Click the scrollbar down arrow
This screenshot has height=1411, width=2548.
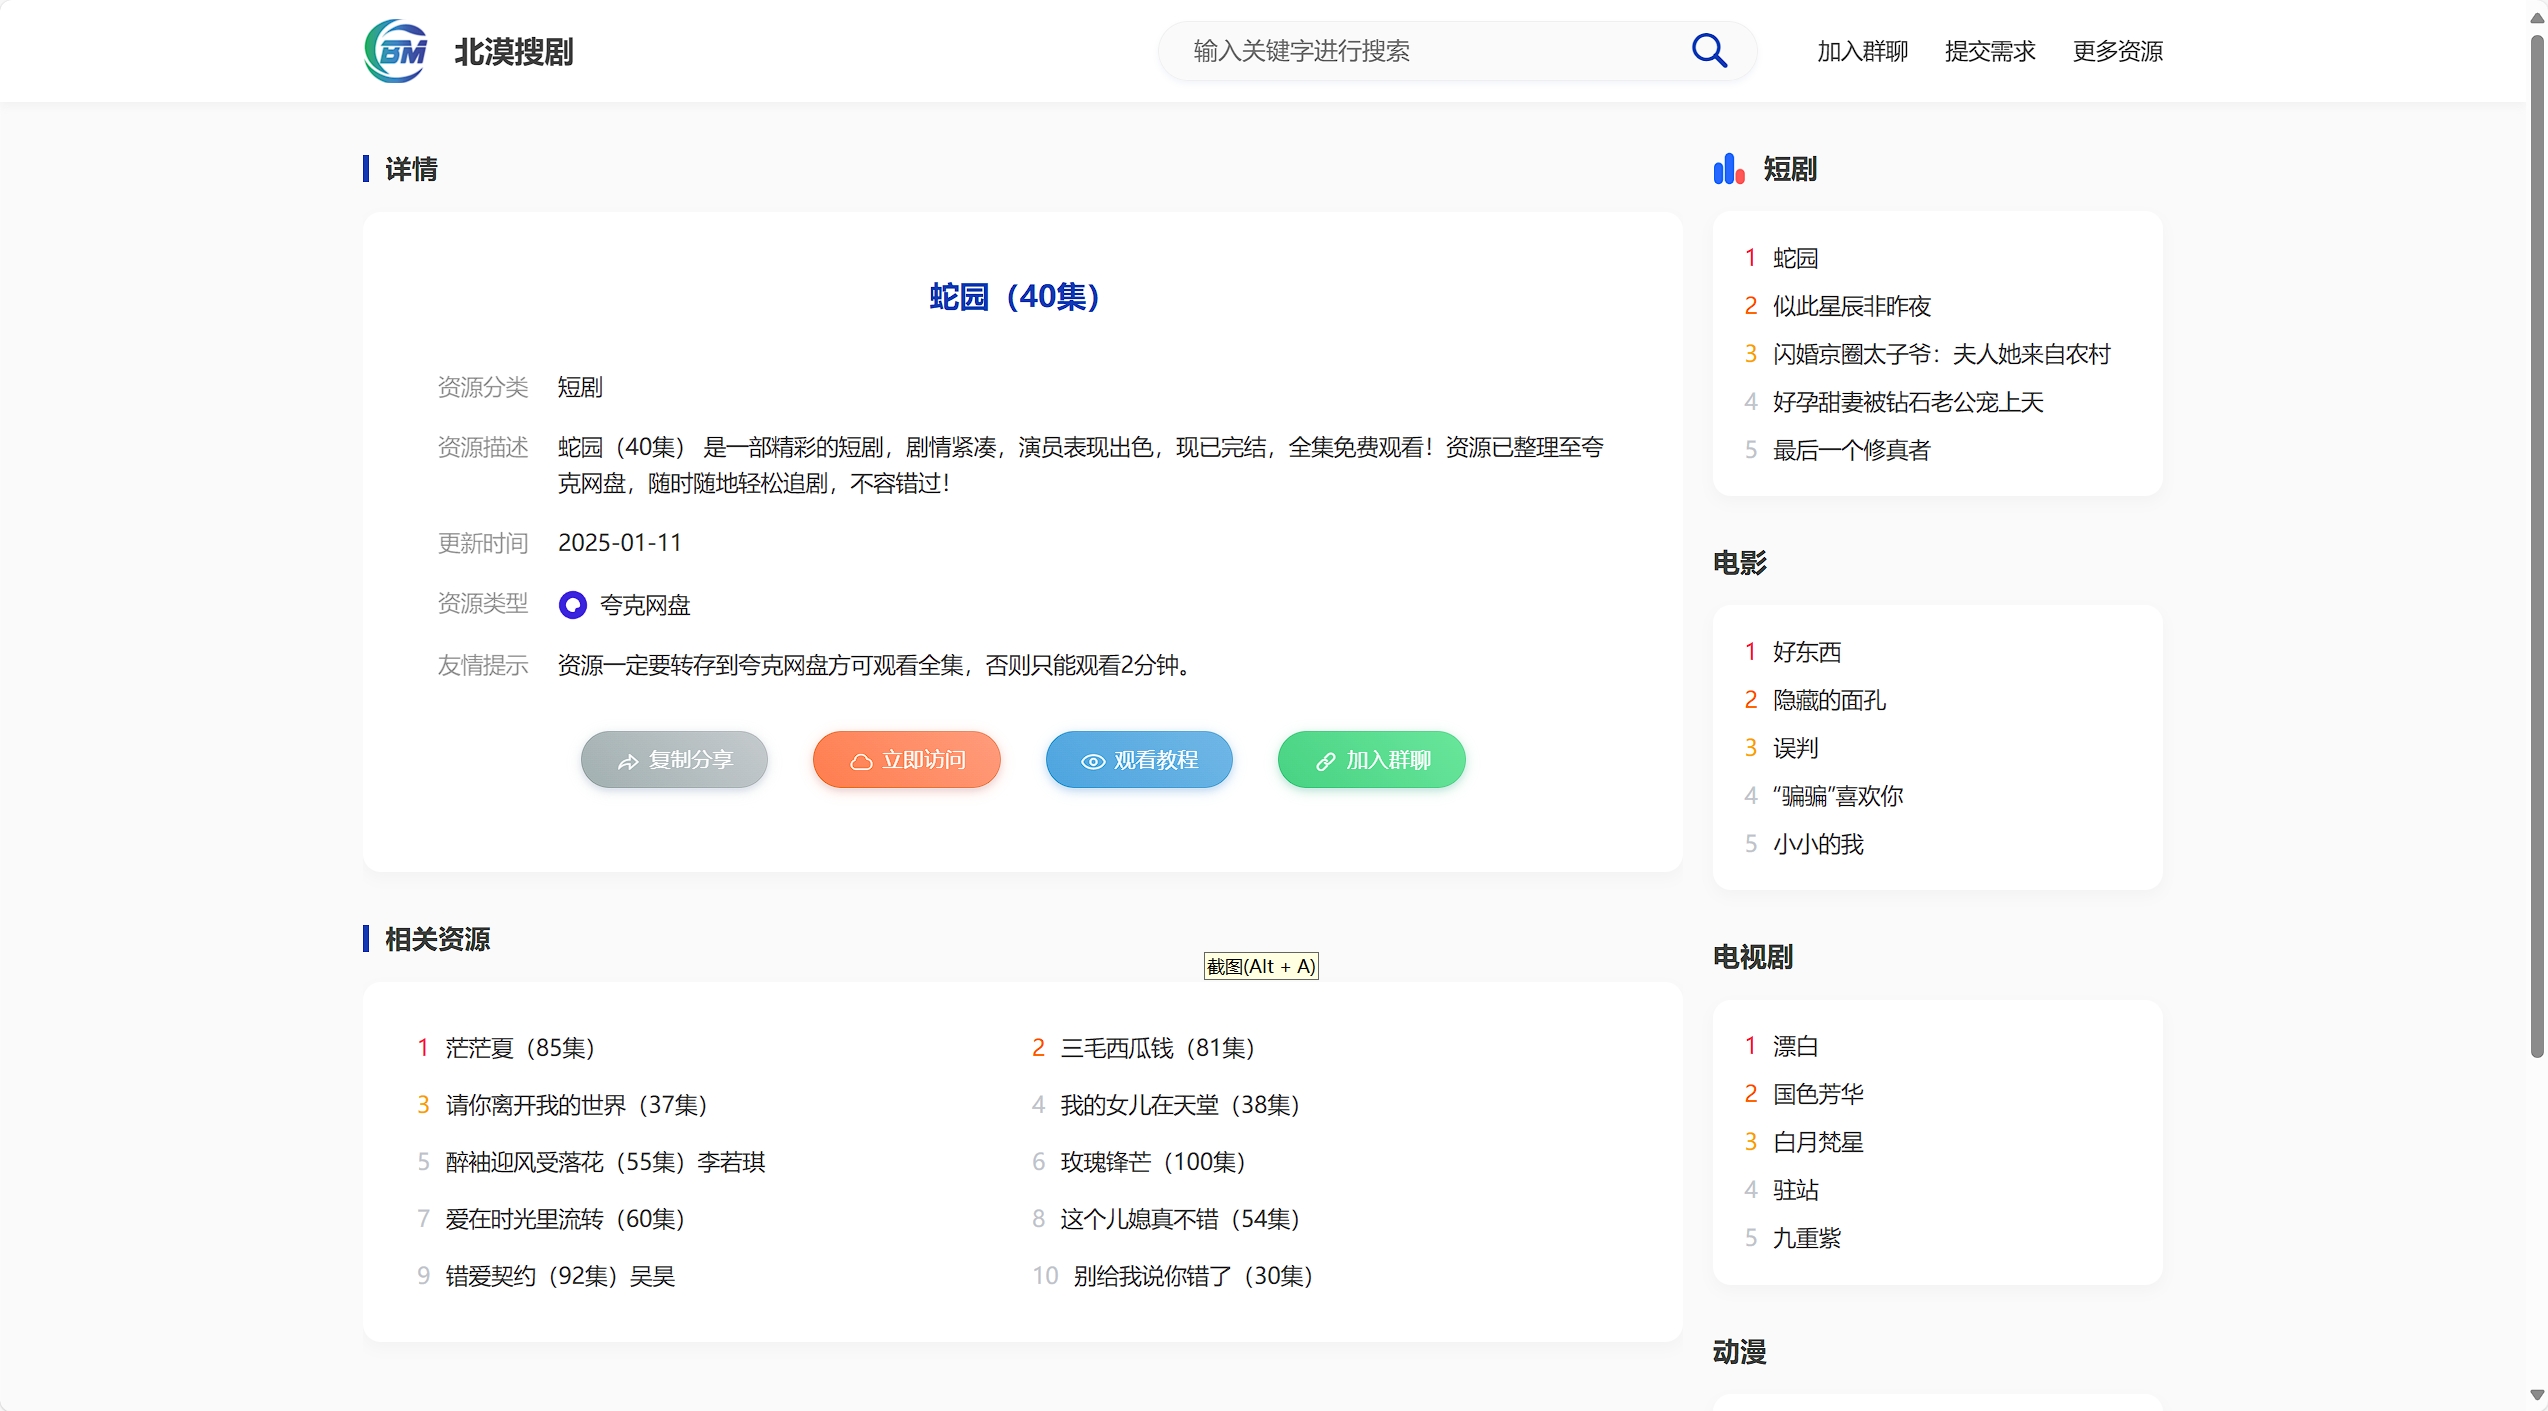[2537, 1395]
